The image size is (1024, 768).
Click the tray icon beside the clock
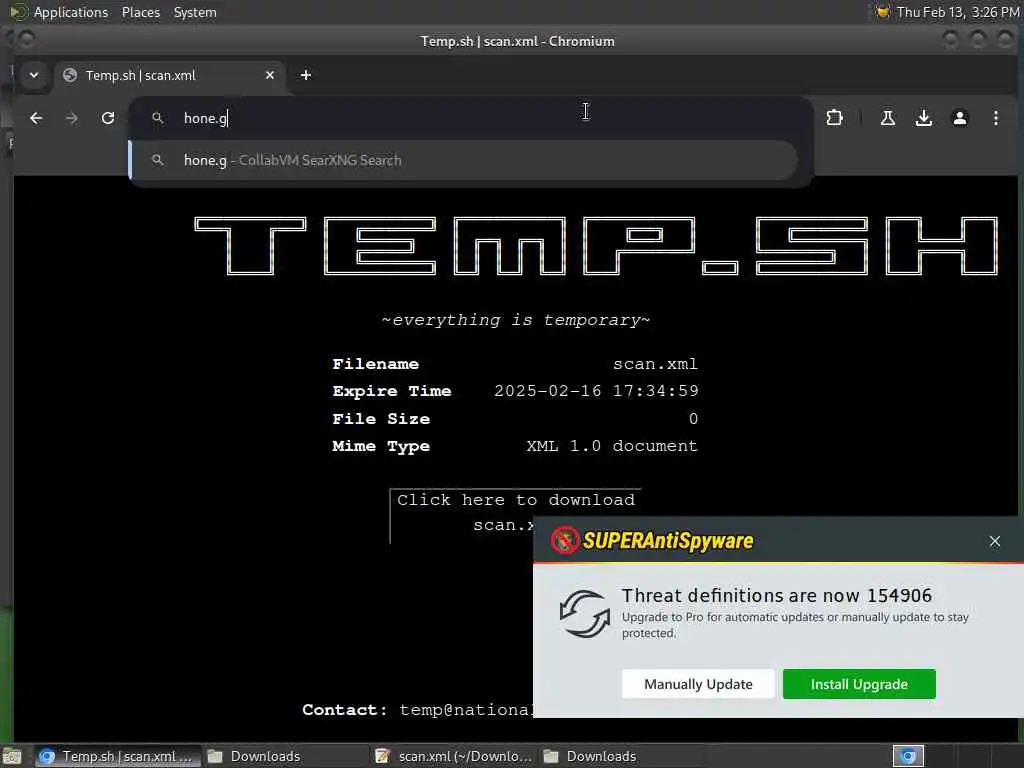pos(882,12)
